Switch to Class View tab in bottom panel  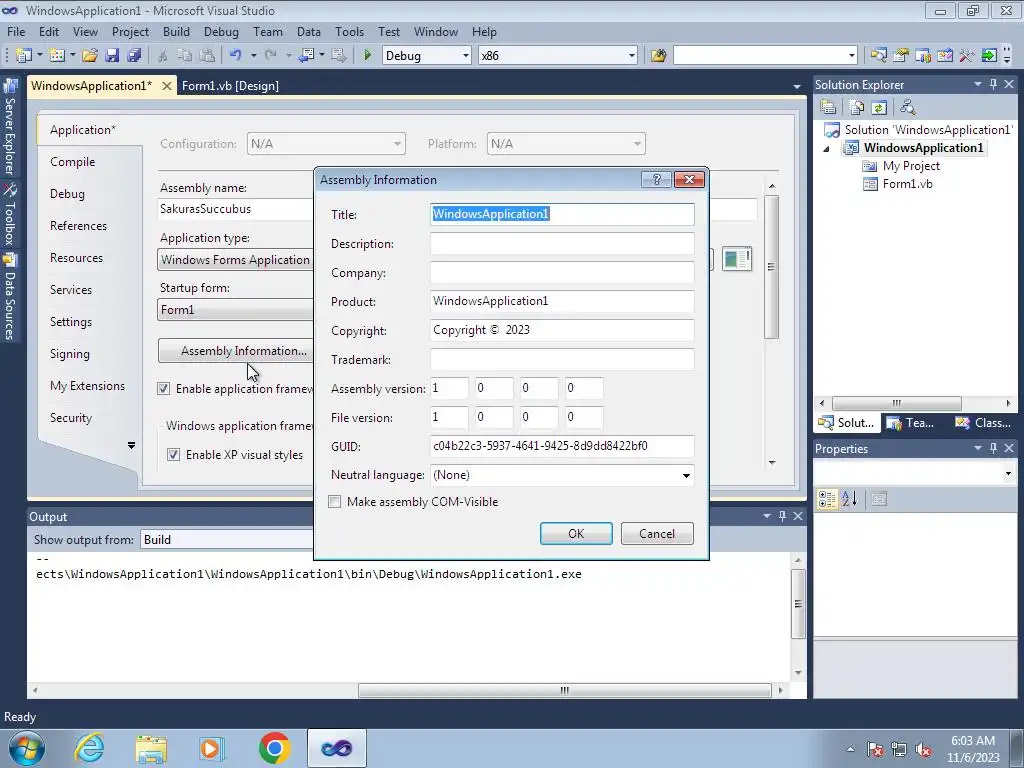984,423
